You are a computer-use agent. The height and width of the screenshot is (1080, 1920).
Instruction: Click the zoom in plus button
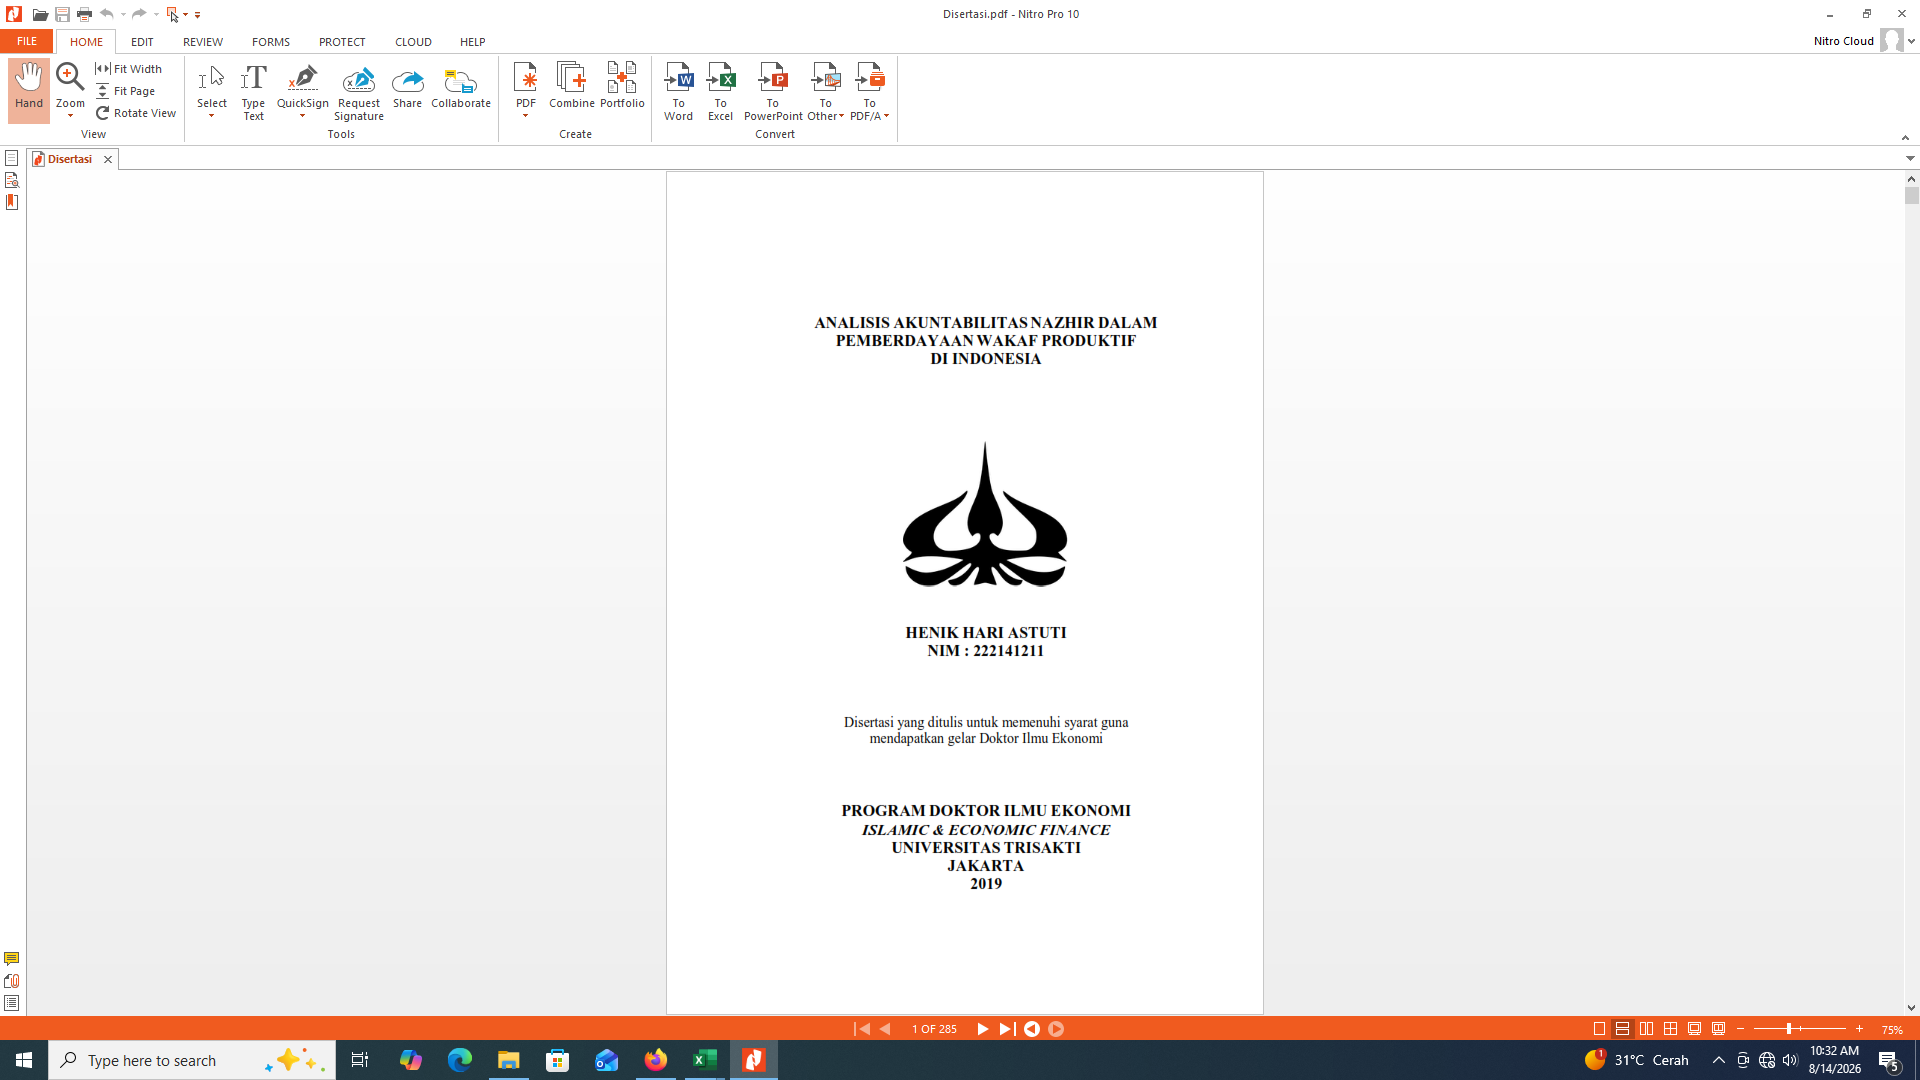click(x=1859, y=1029)
